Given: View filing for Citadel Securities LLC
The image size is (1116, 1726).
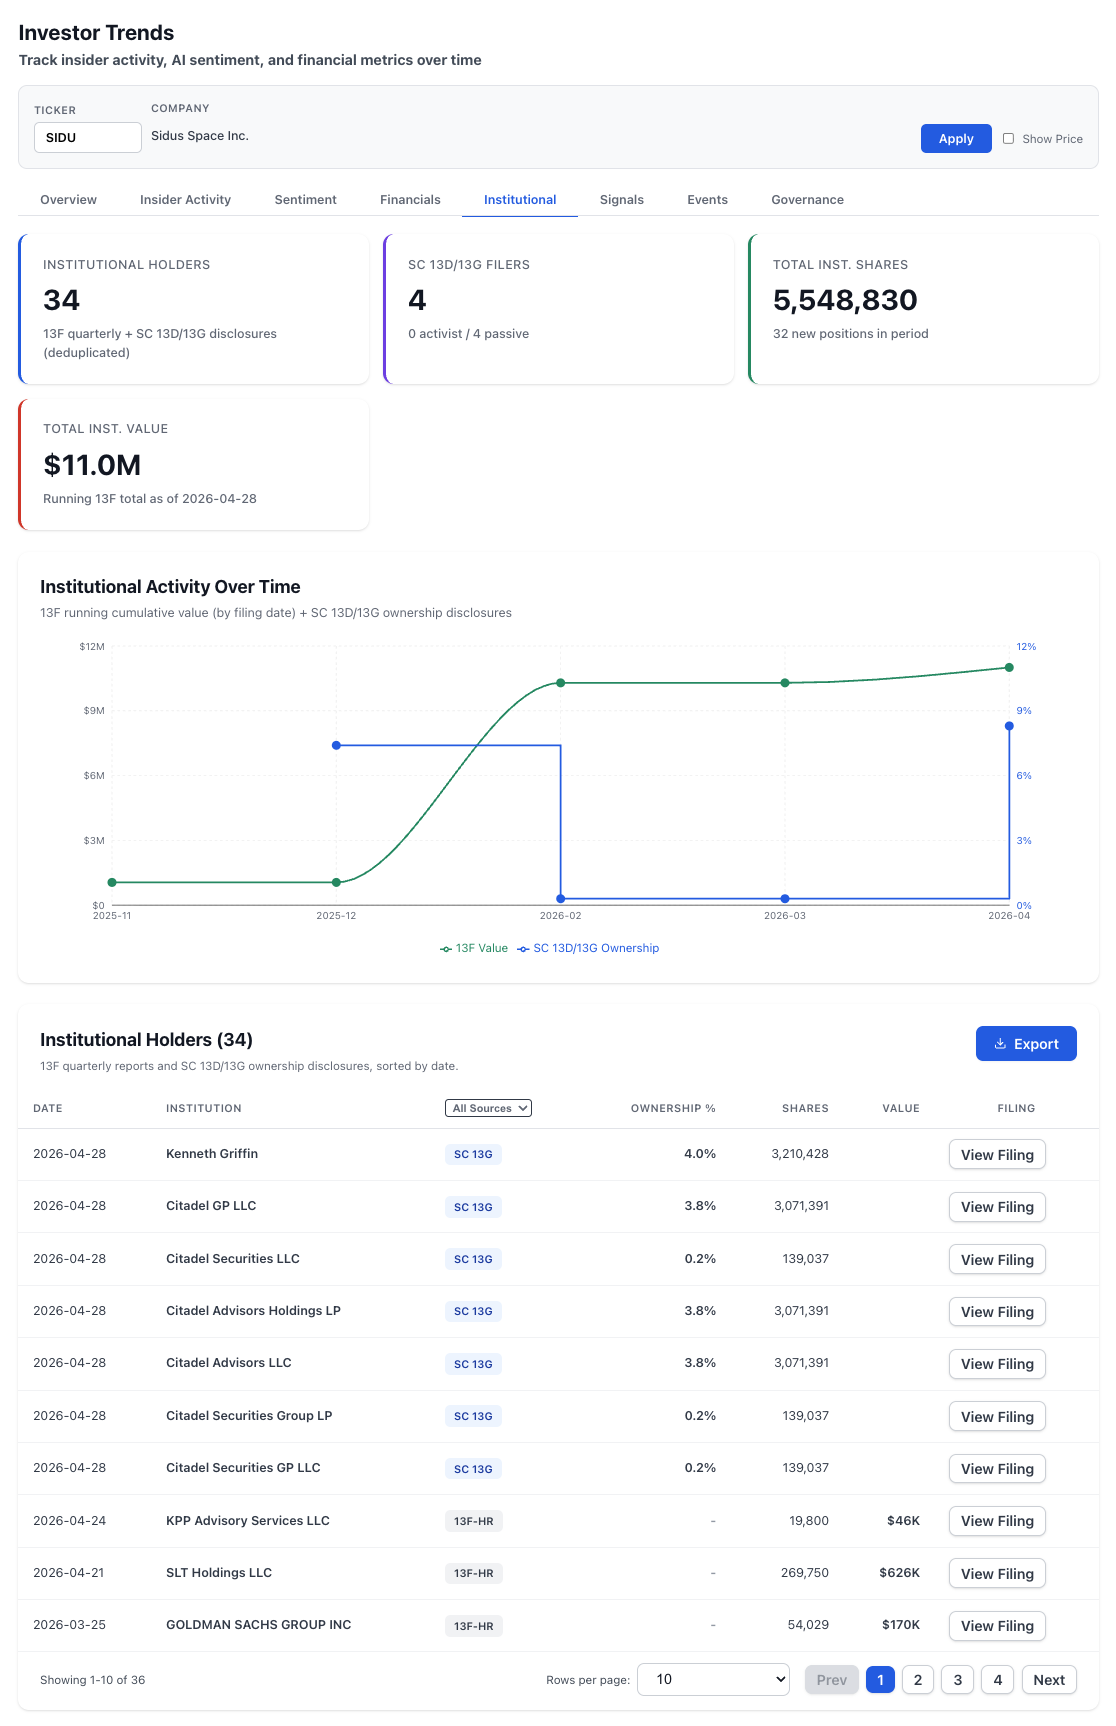Looking at the screenshot, I should click(x=997, y=1260).
